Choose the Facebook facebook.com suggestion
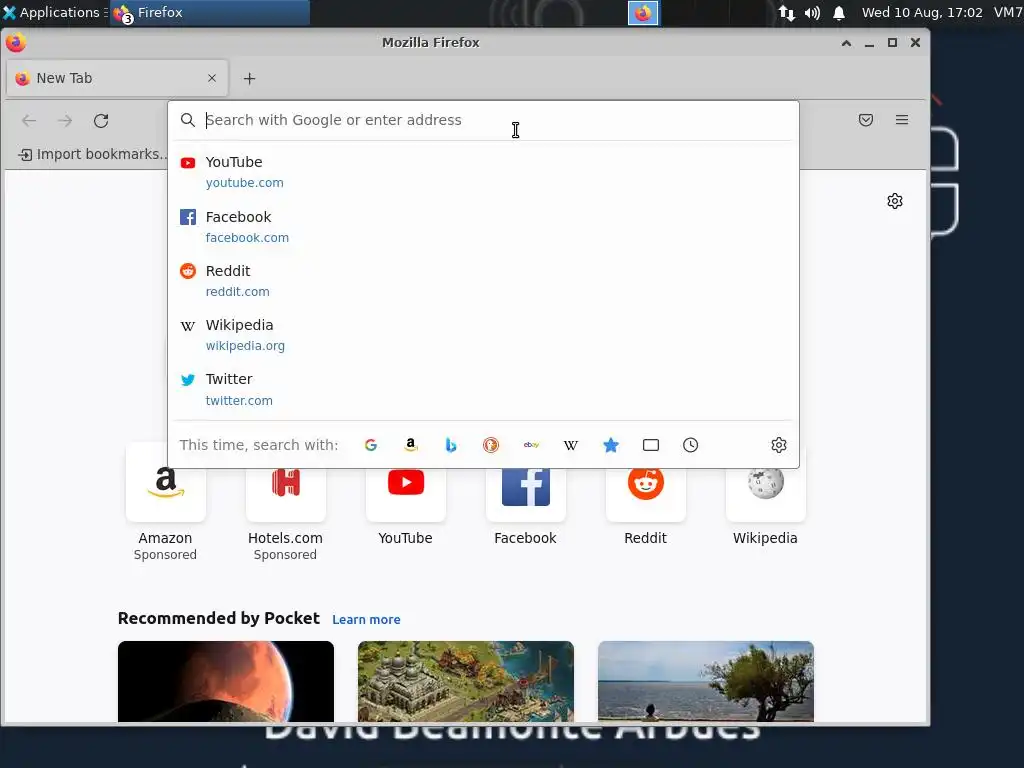The image size is (1024, 768). coord(483,227)
